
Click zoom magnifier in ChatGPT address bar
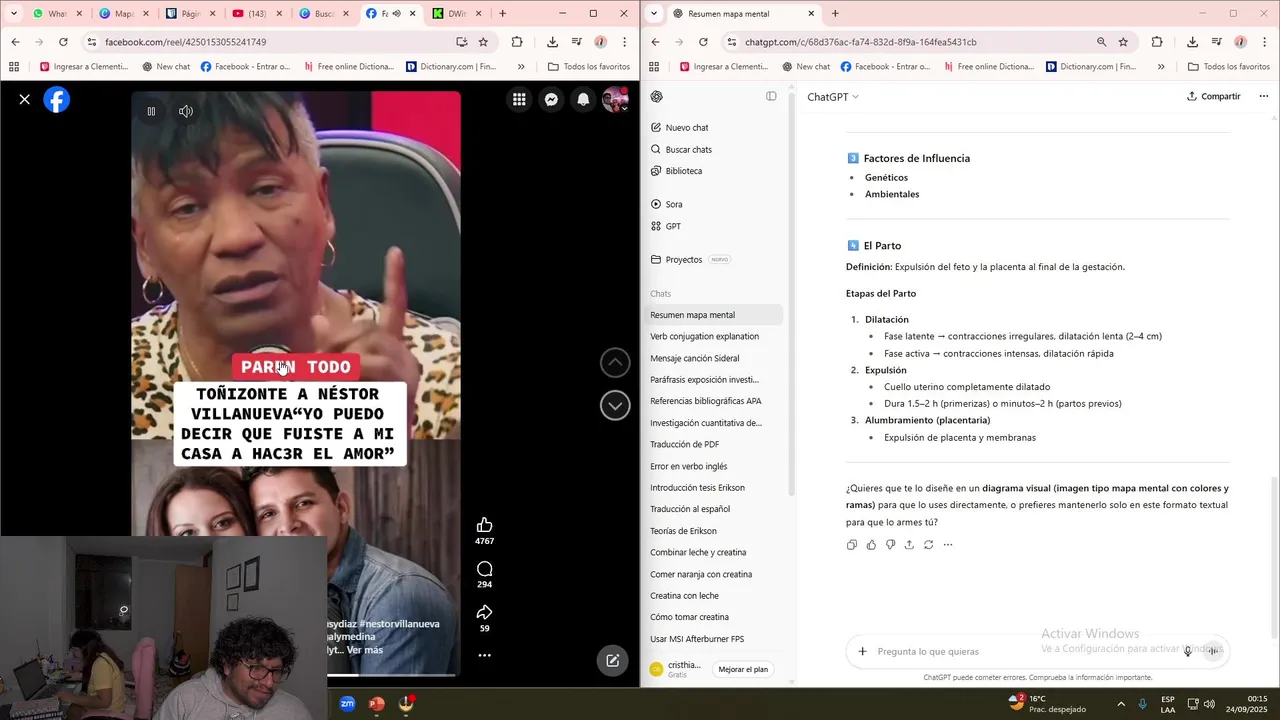tap(1101, 42)
